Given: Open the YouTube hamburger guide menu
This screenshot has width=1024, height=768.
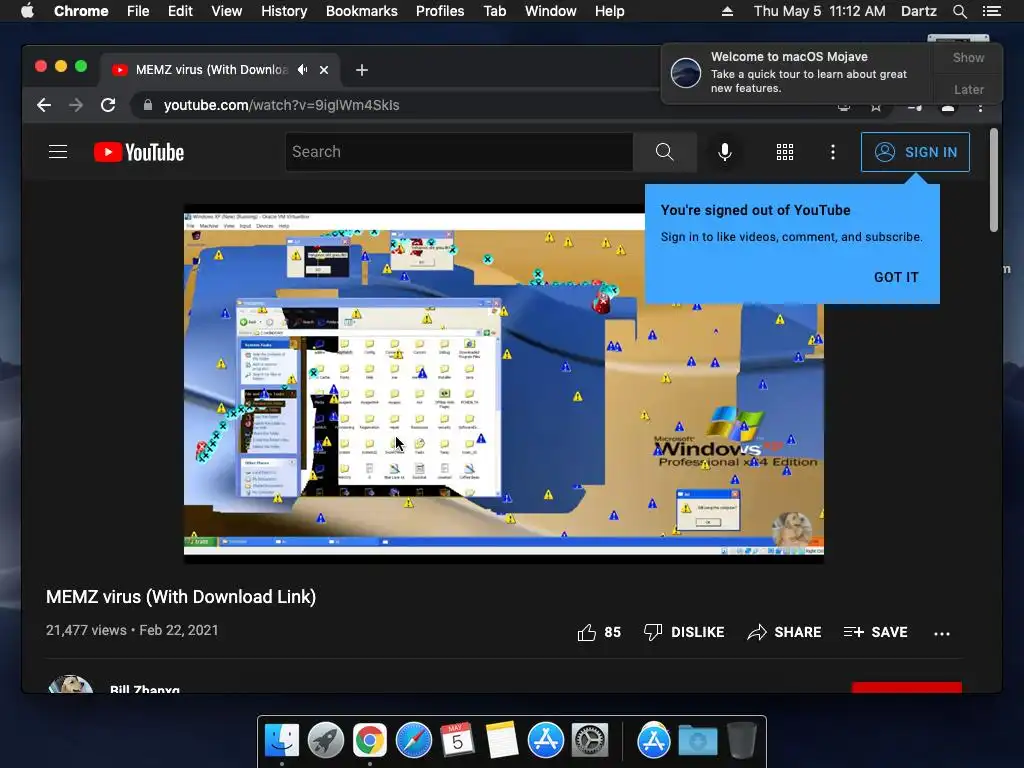Looking at the screenshot, I should [x=58, y=152].
